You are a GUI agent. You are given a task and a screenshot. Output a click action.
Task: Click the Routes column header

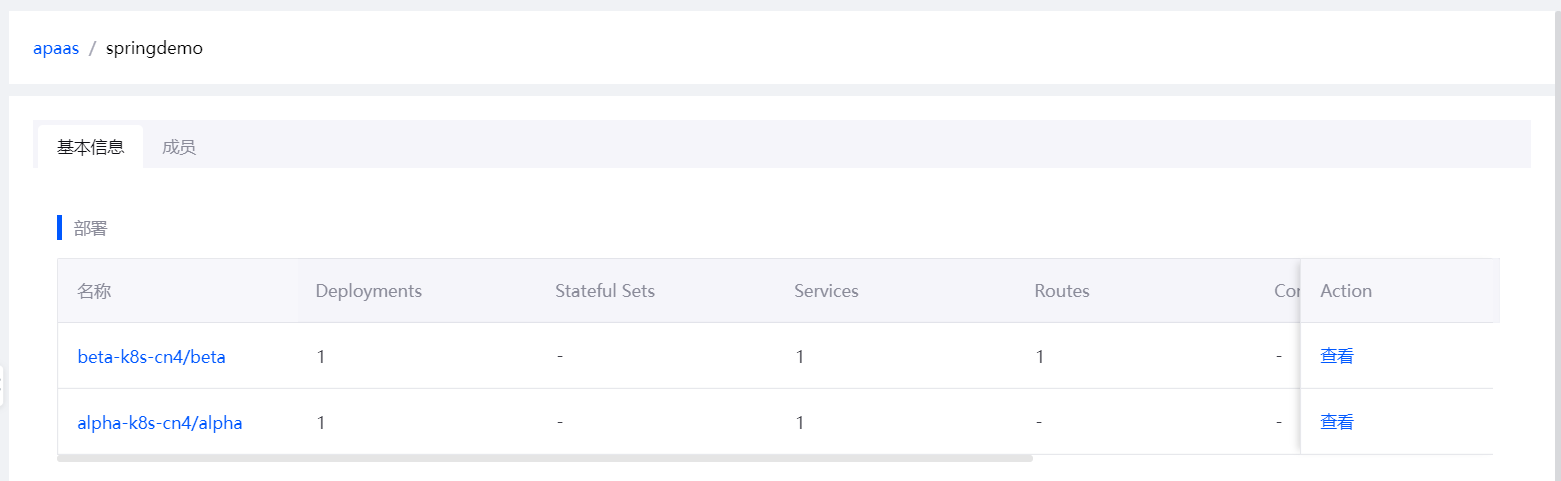(1062, 291)
